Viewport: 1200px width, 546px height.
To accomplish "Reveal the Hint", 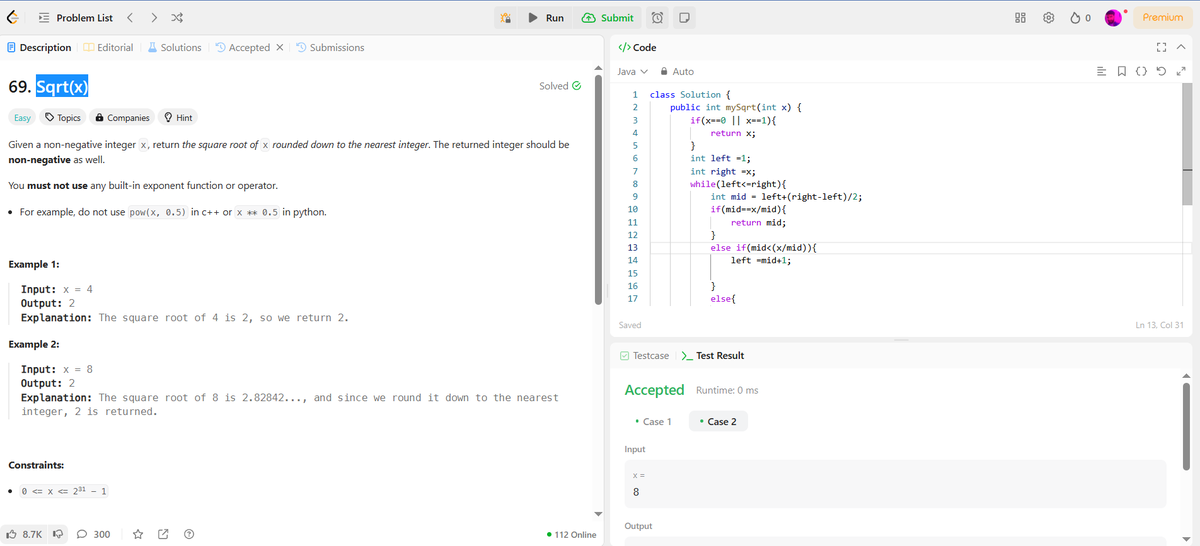I will click(178, 117).
